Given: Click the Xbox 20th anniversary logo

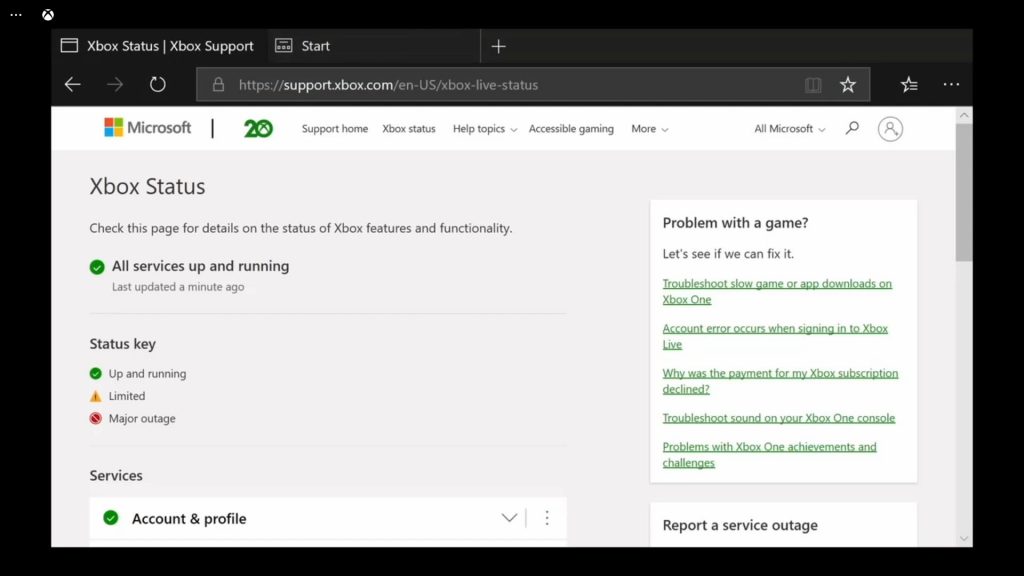Looking at the screenshot, I should (258, 129).
